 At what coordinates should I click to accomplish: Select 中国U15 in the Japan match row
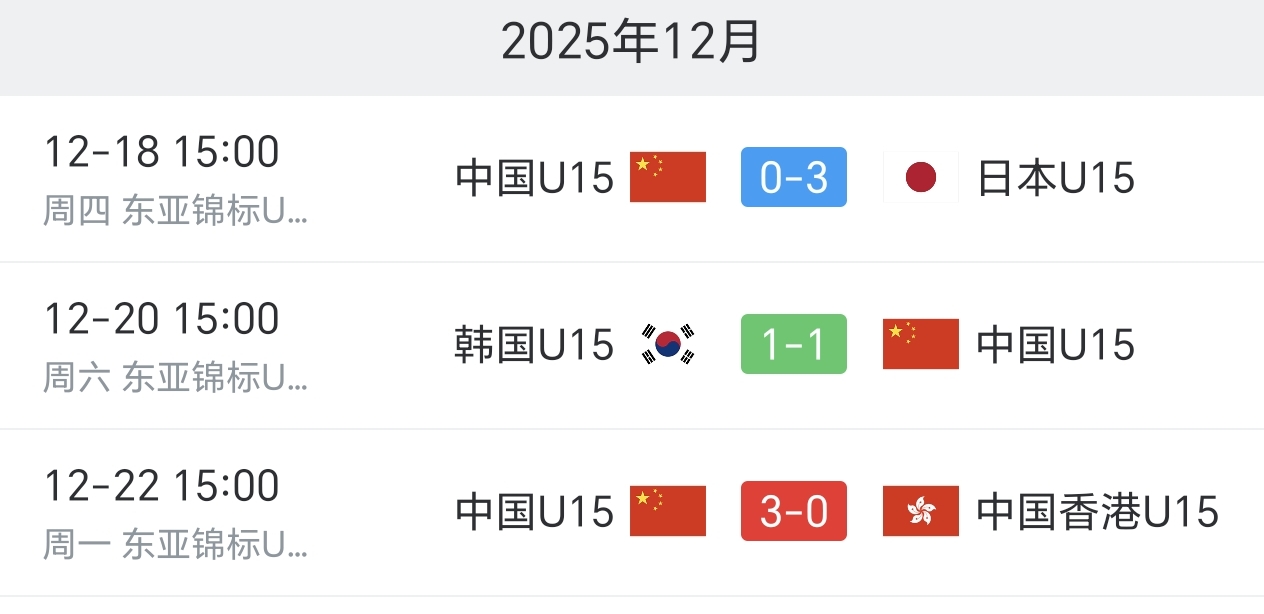pos(534,179)
